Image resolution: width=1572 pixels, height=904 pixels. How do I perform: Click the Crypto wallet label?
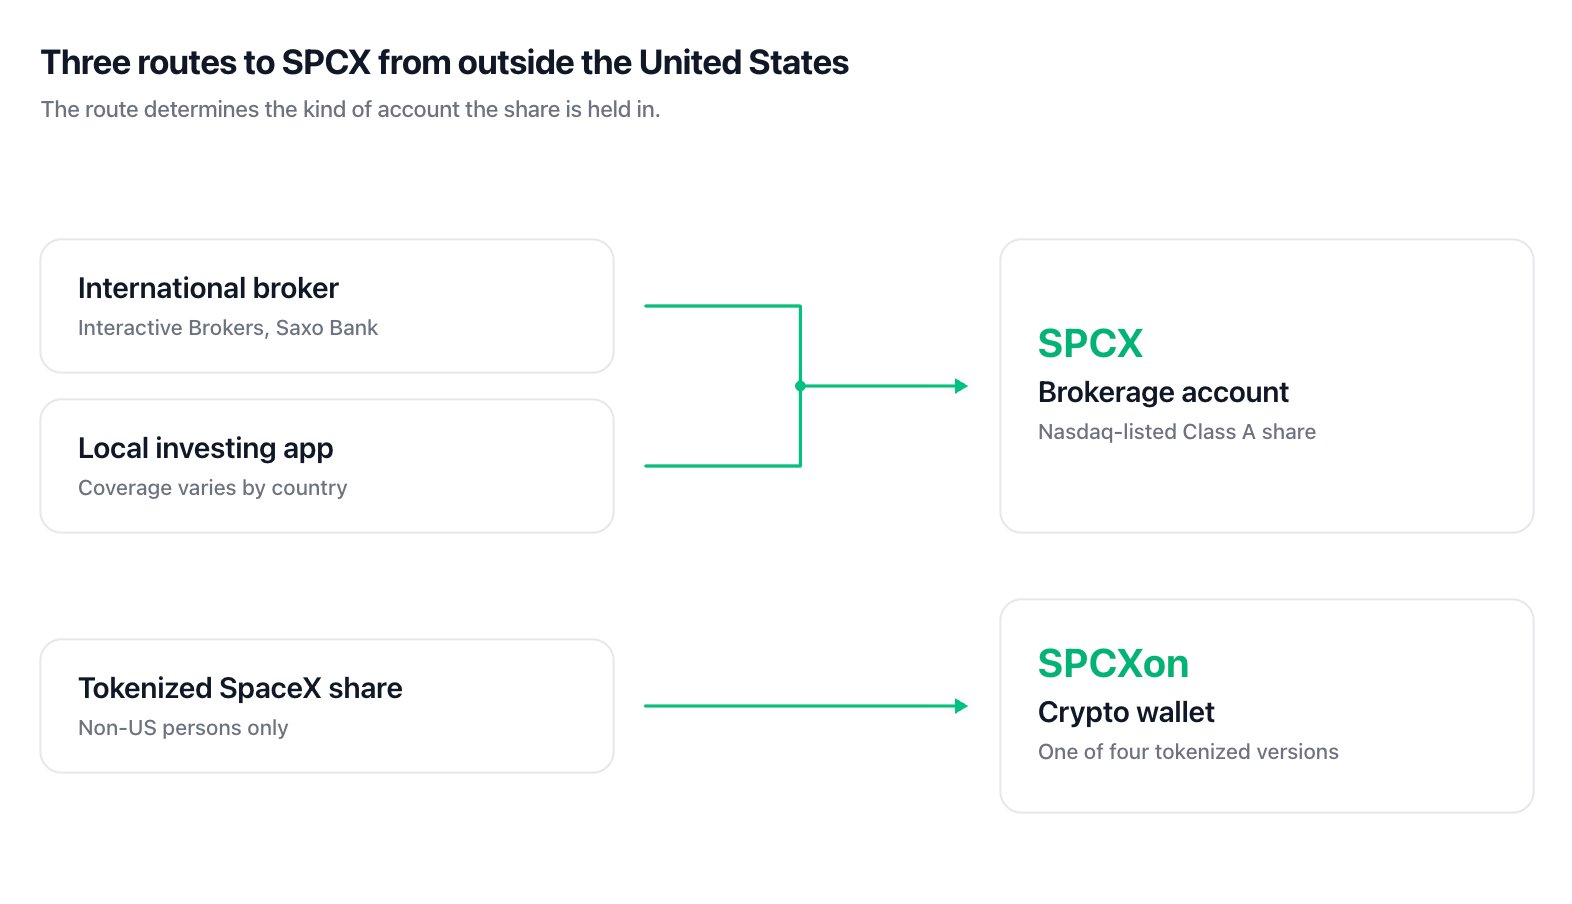(1126, 712)
